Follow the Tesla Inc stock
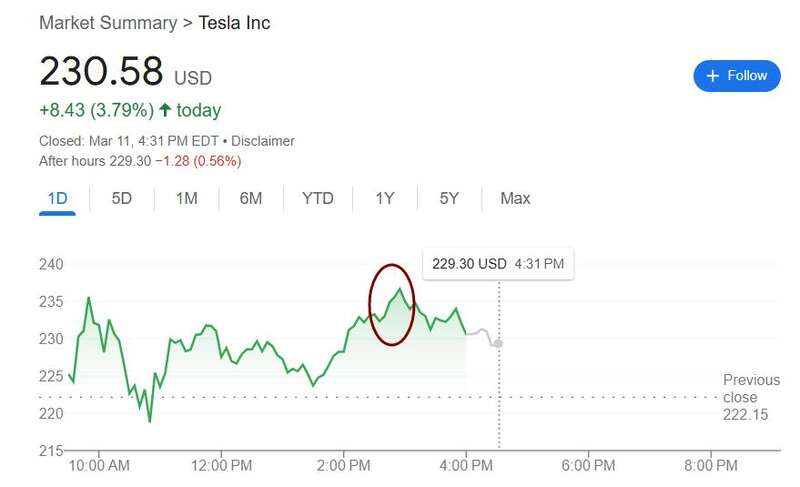This screenshot has width=800, height=487. tap(737, 76)
